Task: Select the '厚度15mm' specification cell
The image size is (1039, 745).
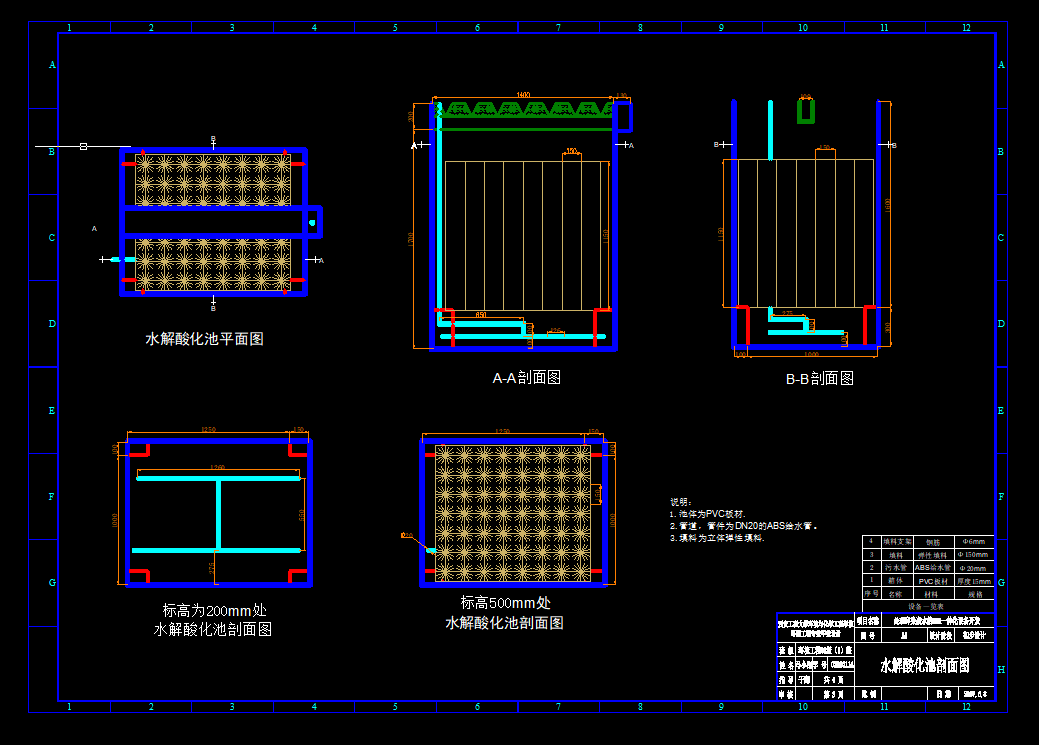Action: [x=974, y=581]
